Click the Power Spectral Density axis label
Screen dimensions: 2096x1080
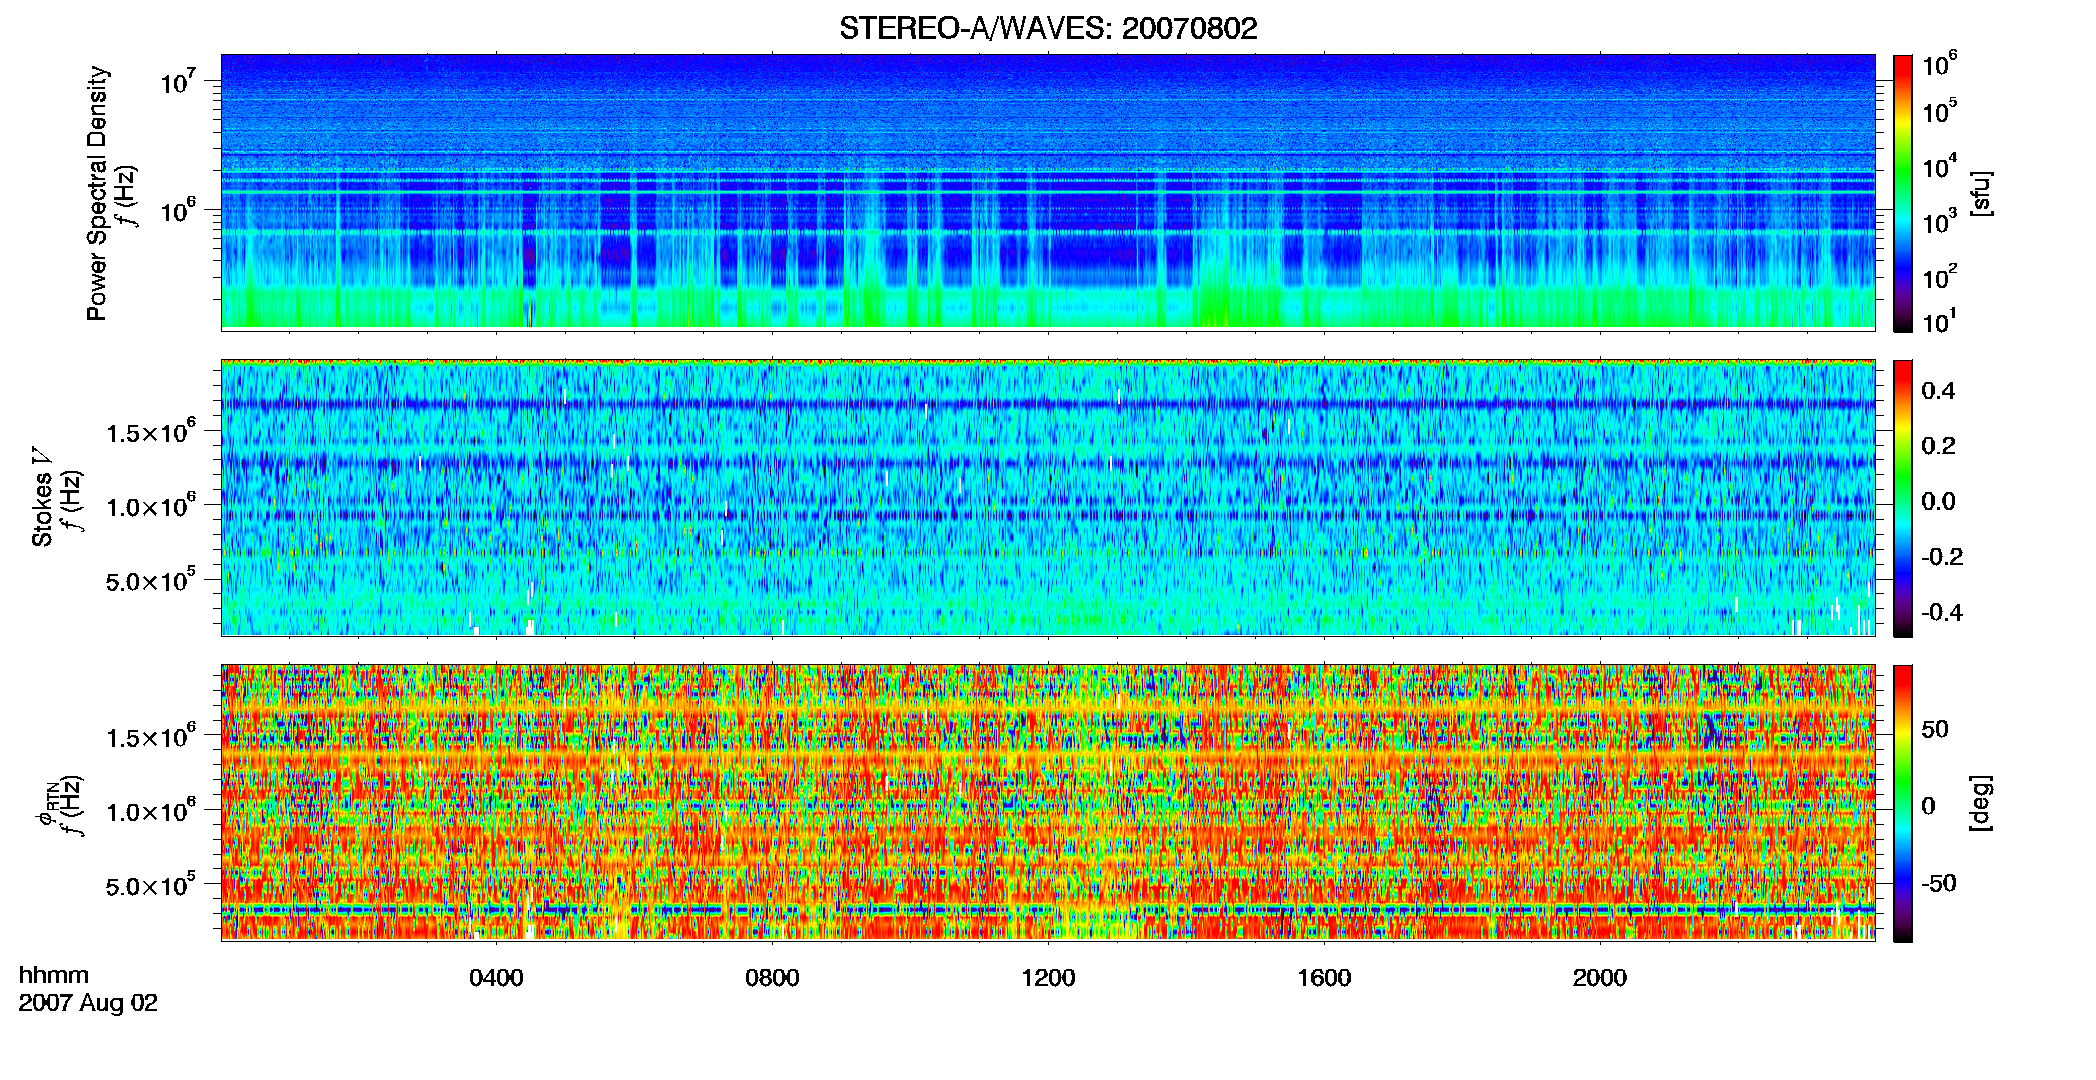pos(97,193)
